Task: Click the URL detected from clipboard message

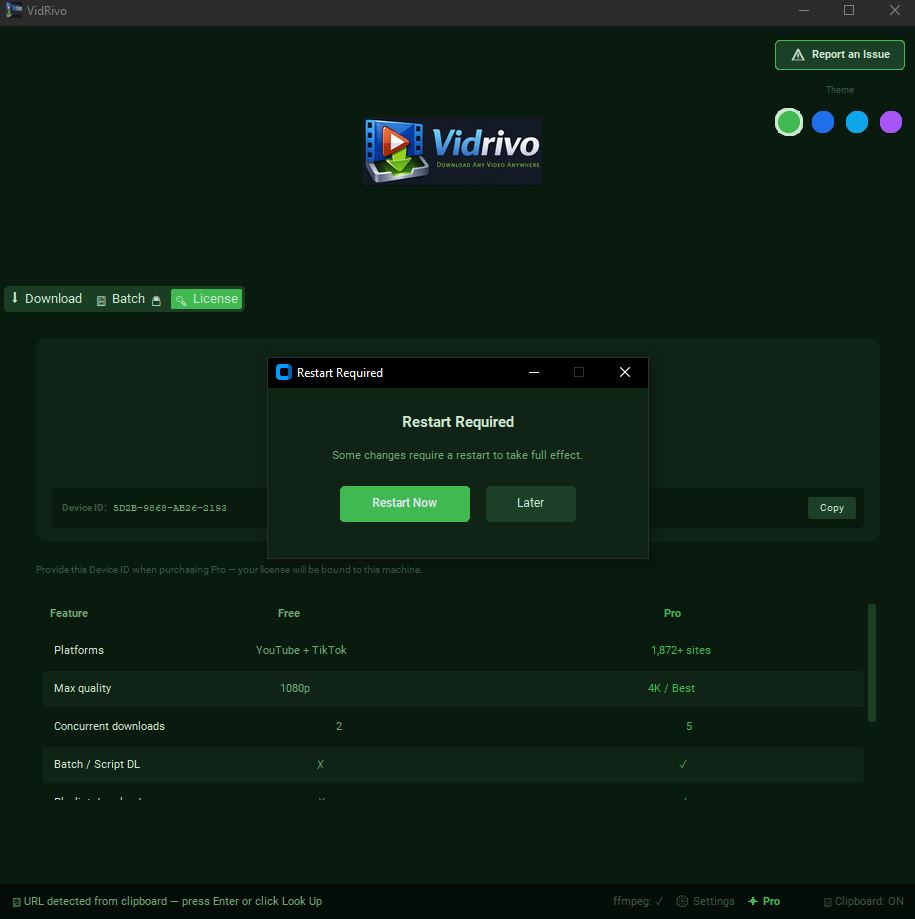Action: click(173, 901)
